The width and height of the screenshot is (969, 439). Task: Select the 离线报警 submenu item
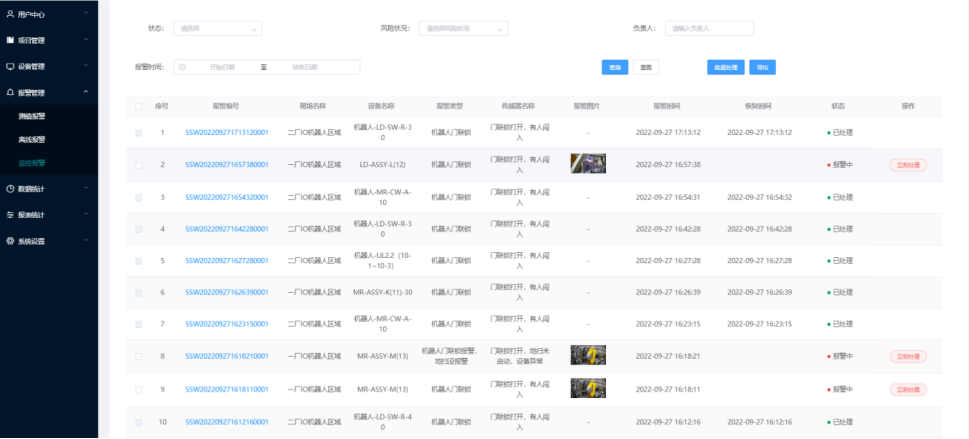point(32,140)
